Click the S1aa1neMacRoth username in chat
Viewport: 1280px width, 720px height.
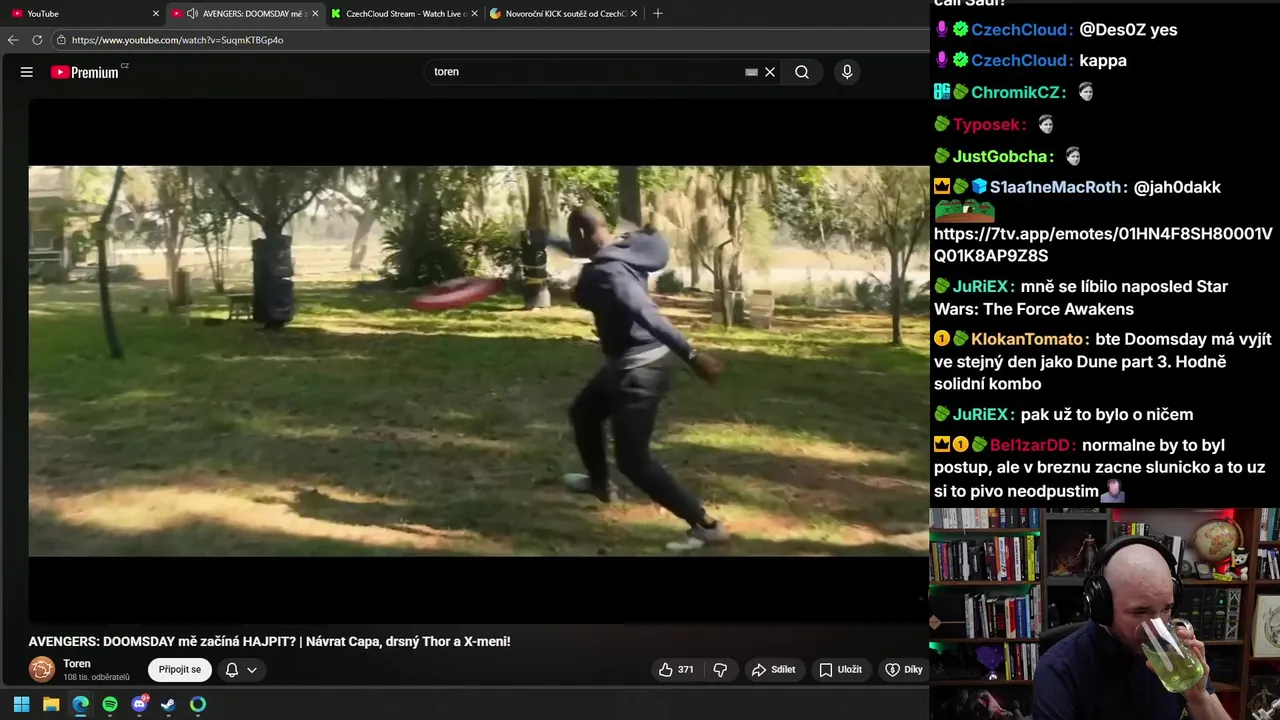(x=1056, y=187)
